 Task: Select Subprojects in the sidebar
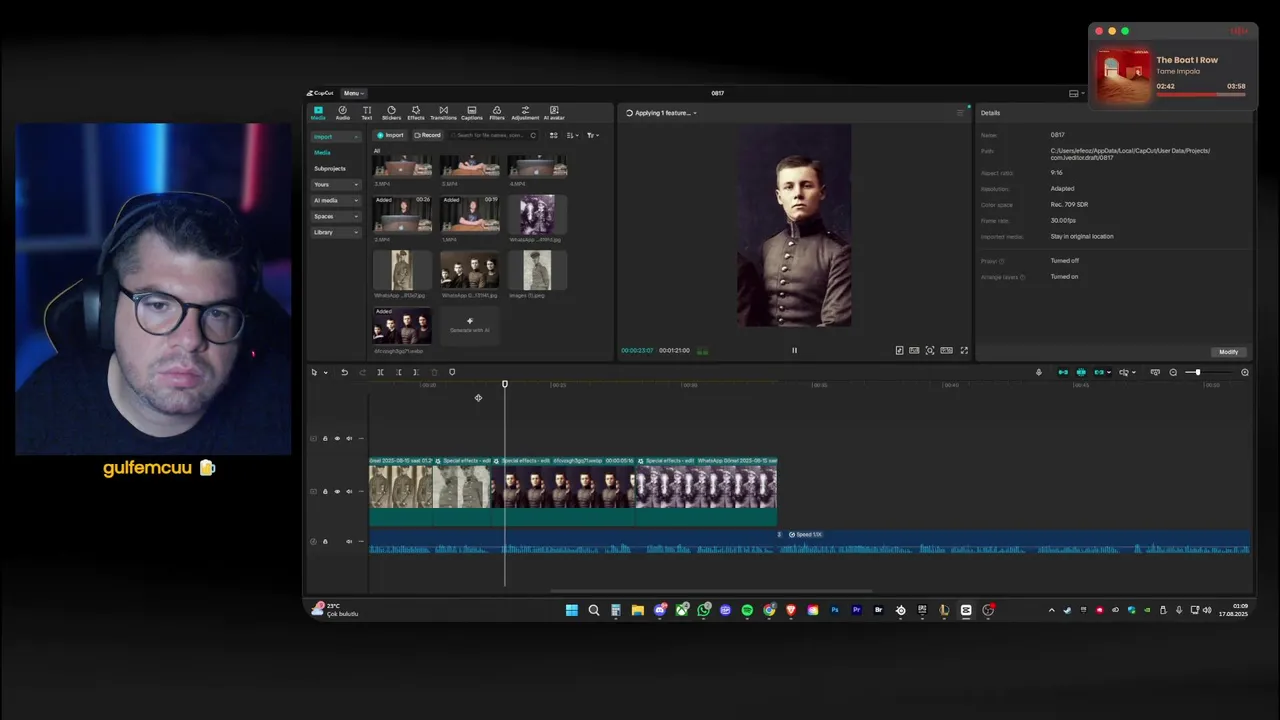330,168
